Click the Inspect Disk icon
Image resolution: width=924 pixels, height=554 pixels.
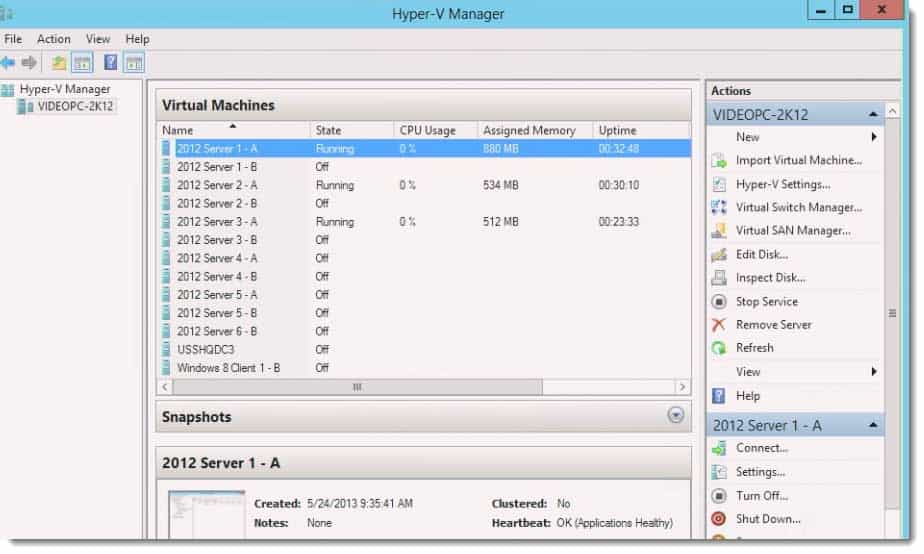pyautogui.click(x=719, y=278)
